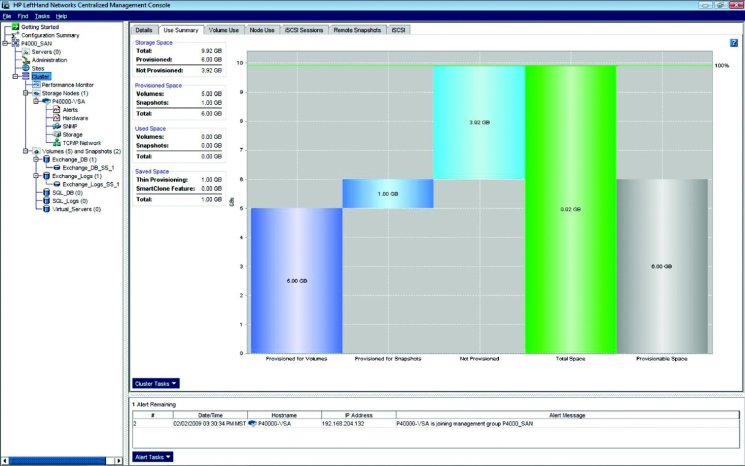Select the Exchange_Logs volume icon
This screenshot has height=466, width=745.
pyautogui.click(x=47, y=176)
